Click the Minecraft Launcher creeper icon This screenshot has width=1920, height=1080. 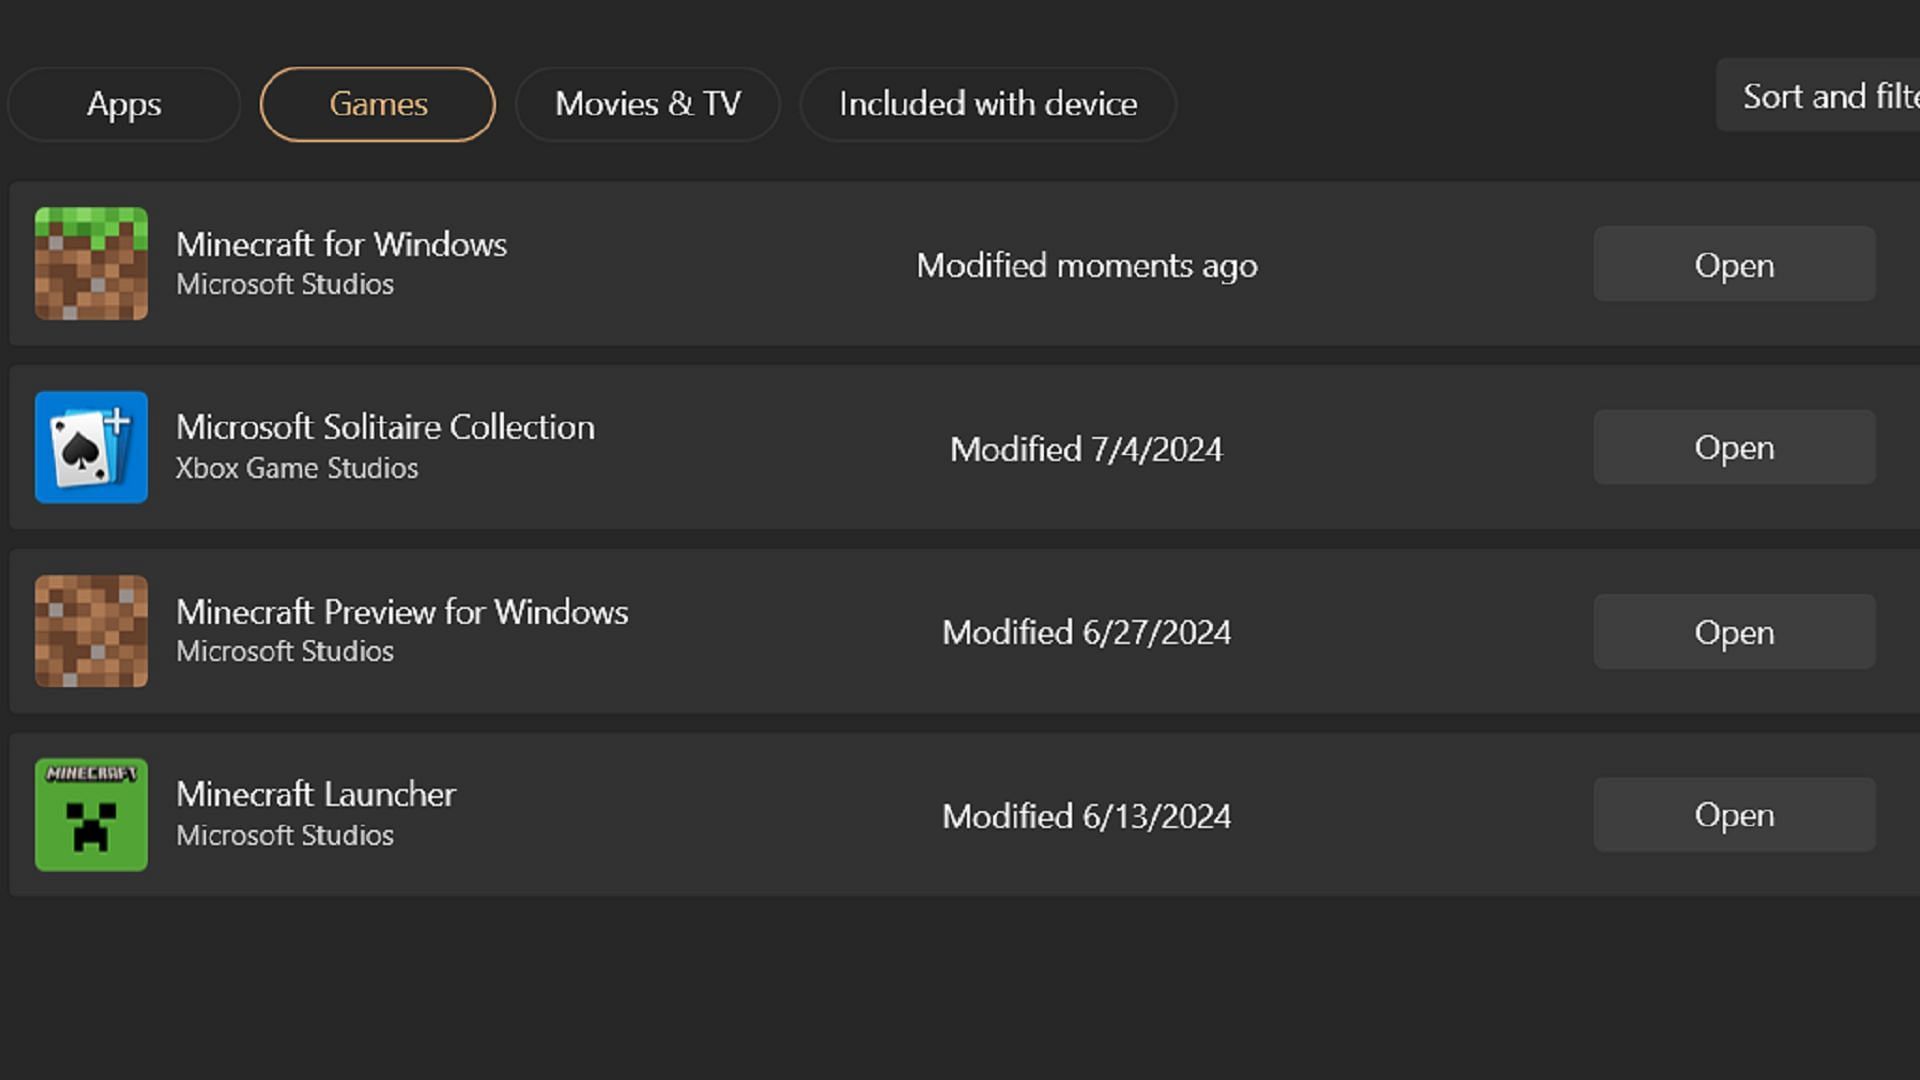pos(90,812)
